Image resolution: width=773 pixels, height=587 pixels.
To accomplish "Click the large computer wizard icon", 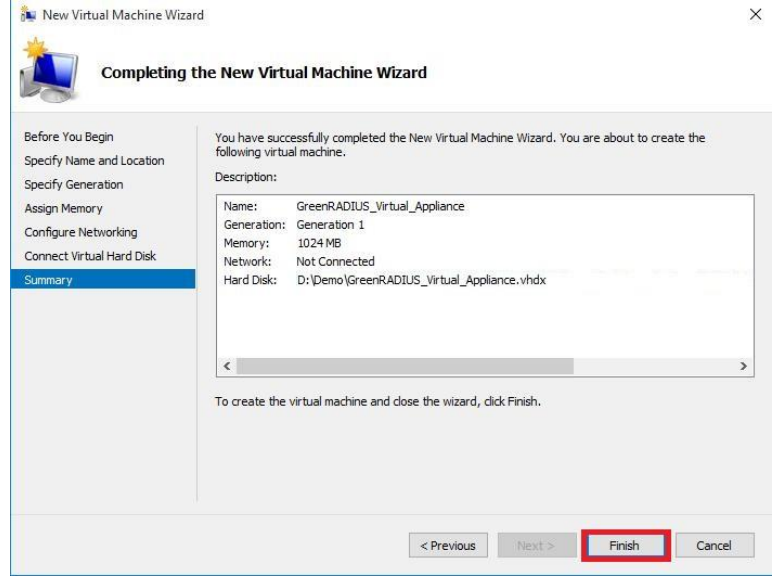I will (48, 70).
